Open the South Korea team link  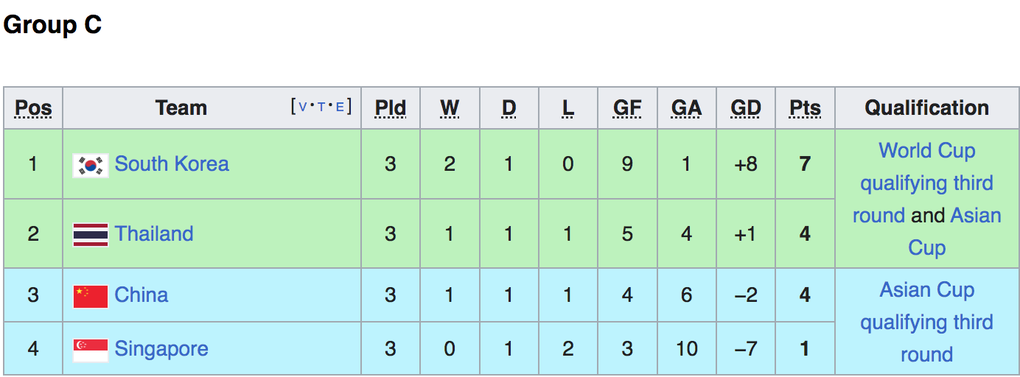click(172, 164)
